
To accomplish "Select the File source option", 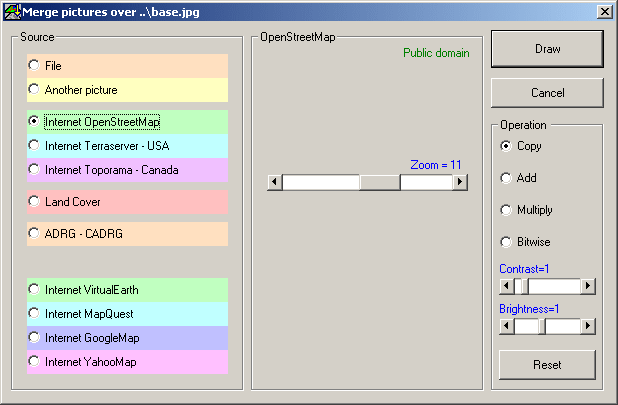I will (x=127, y=65).
